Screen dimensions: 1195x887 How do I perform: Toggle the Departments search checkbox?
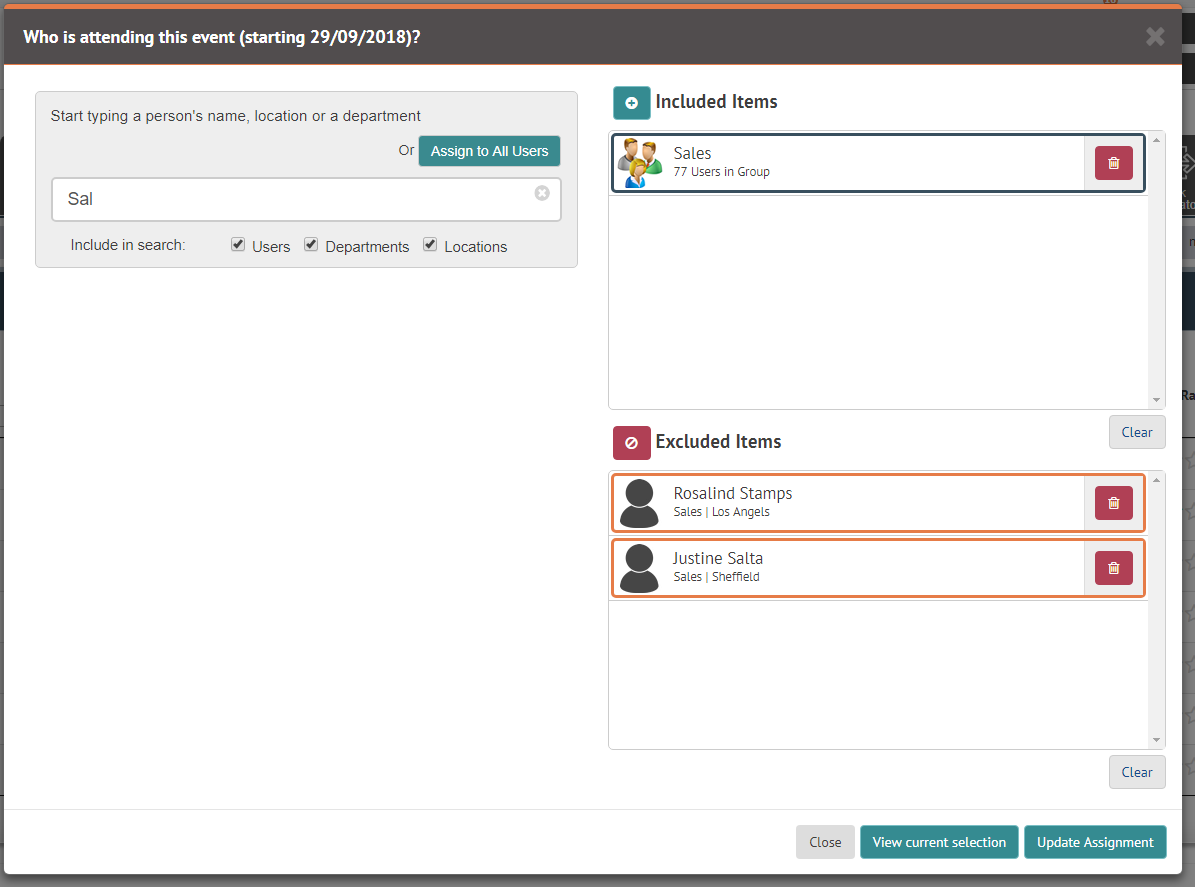tap(311, 245)
